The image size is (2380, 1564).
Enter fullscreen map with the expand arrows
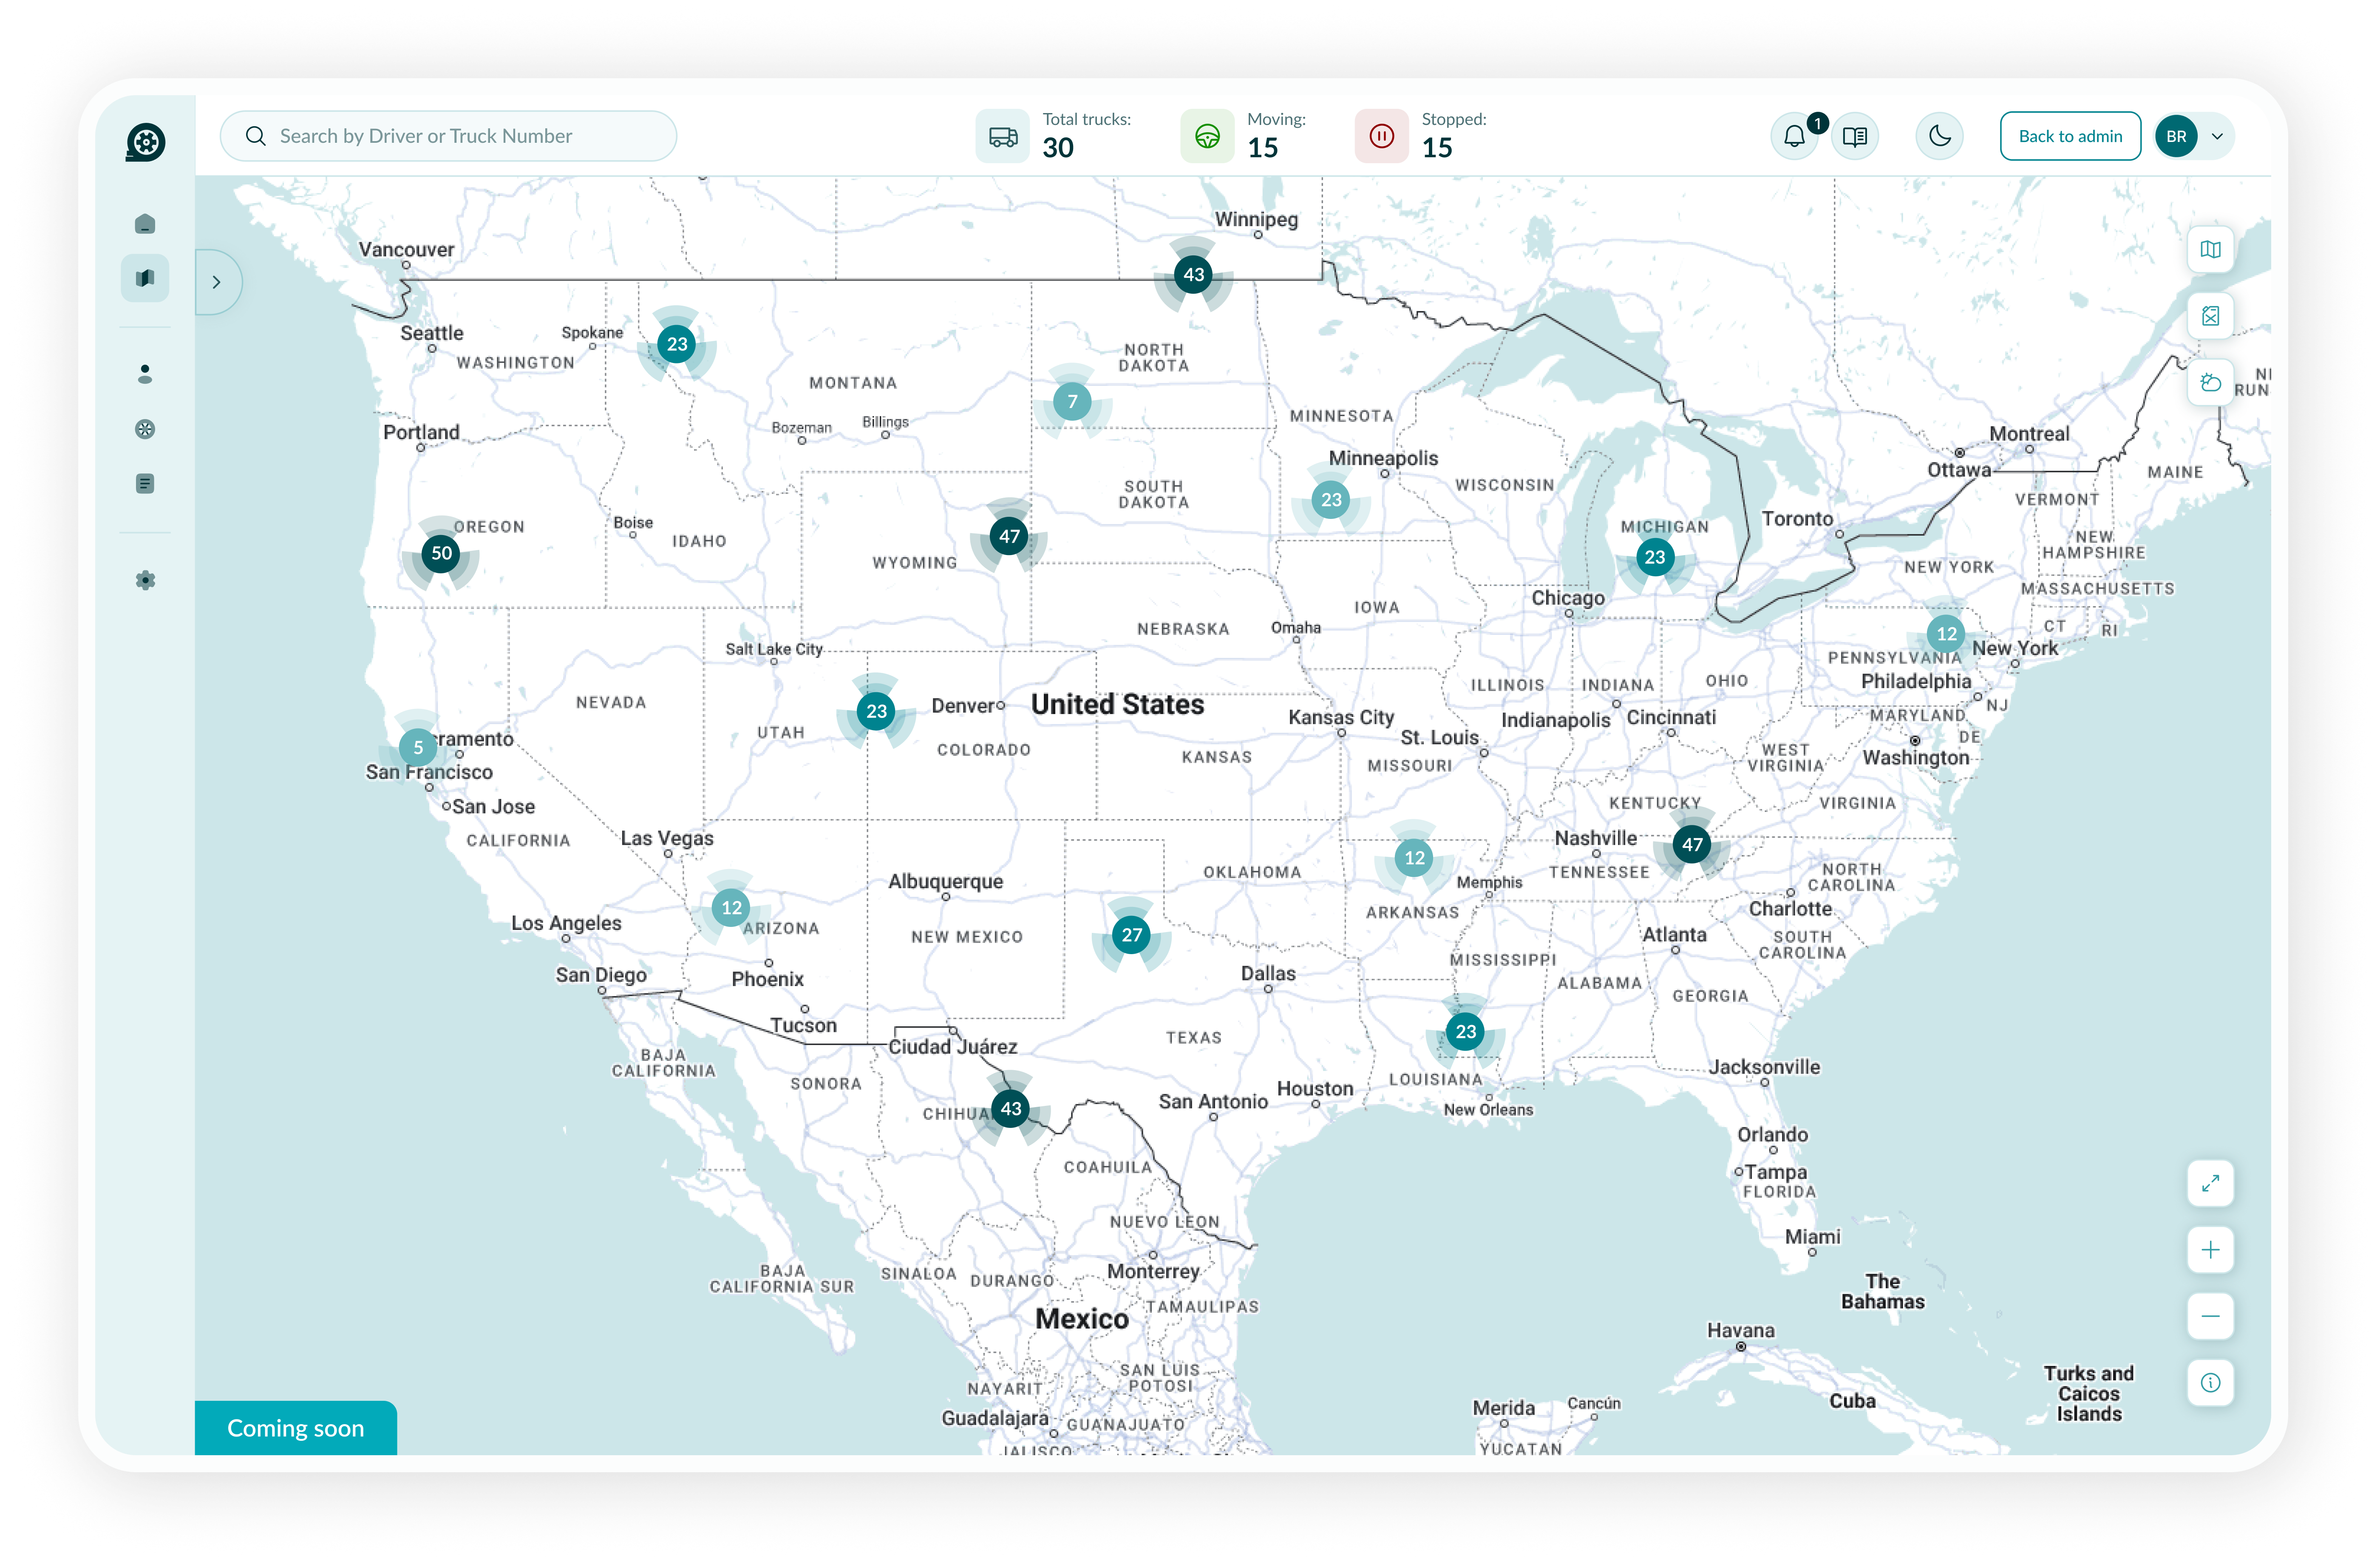coord(2210,1184)
